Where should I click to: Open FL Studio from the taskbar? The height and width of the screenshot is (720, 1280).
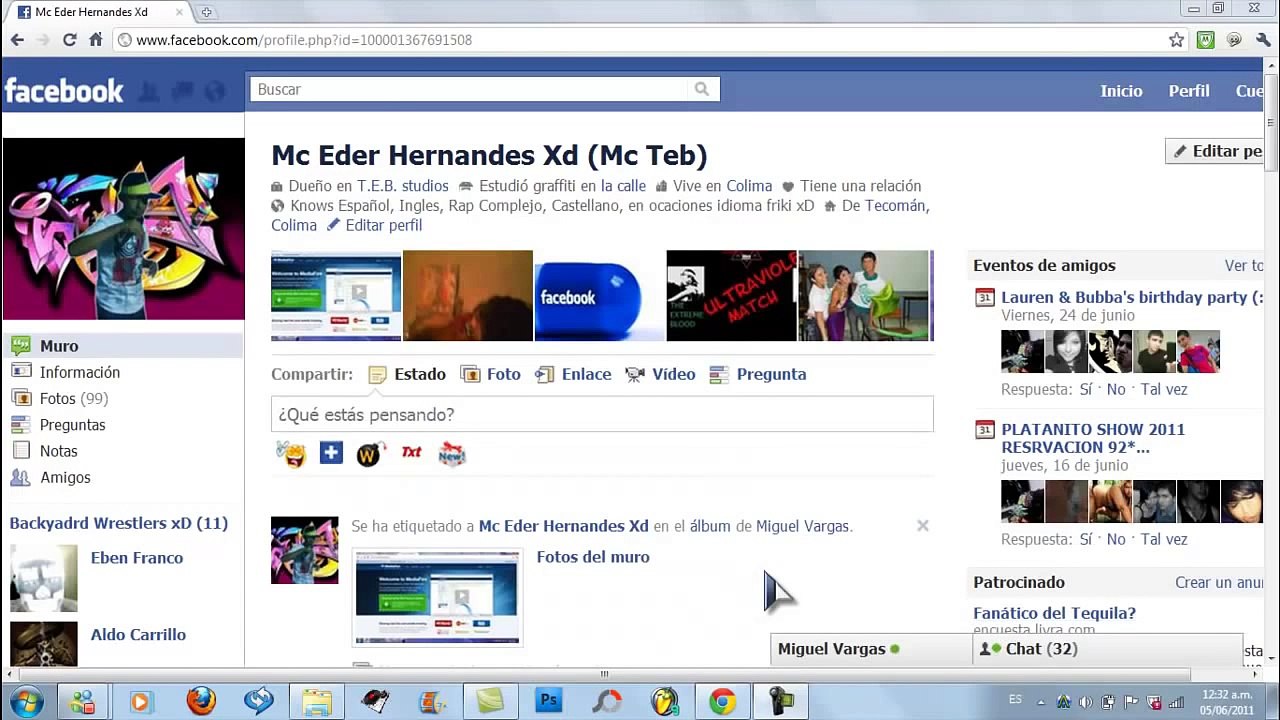click(x=664, y=701)
